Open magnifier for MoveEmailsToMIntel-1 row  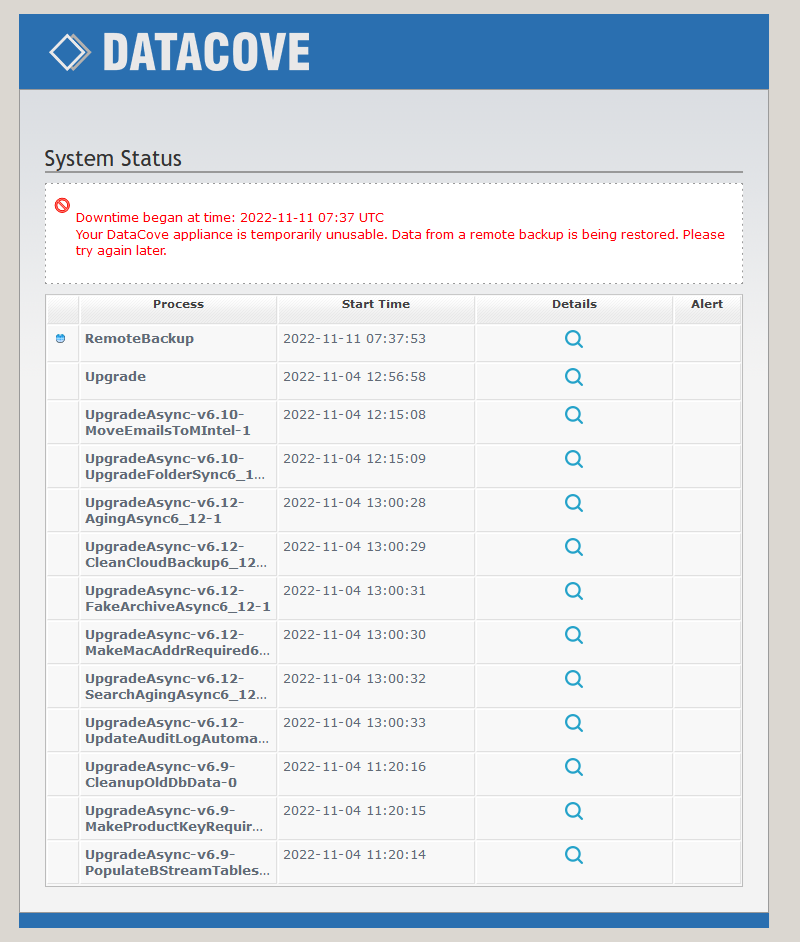point(573,415)
